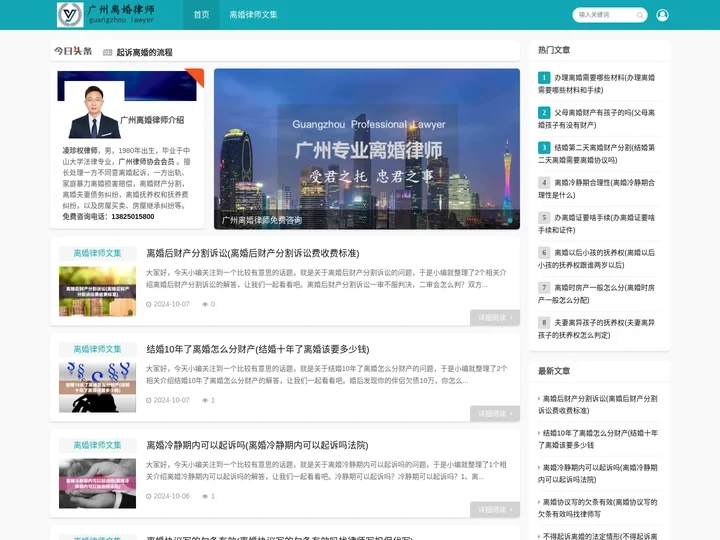Open thumbnail of 离婚冷静期 article

tap(97, 483)
